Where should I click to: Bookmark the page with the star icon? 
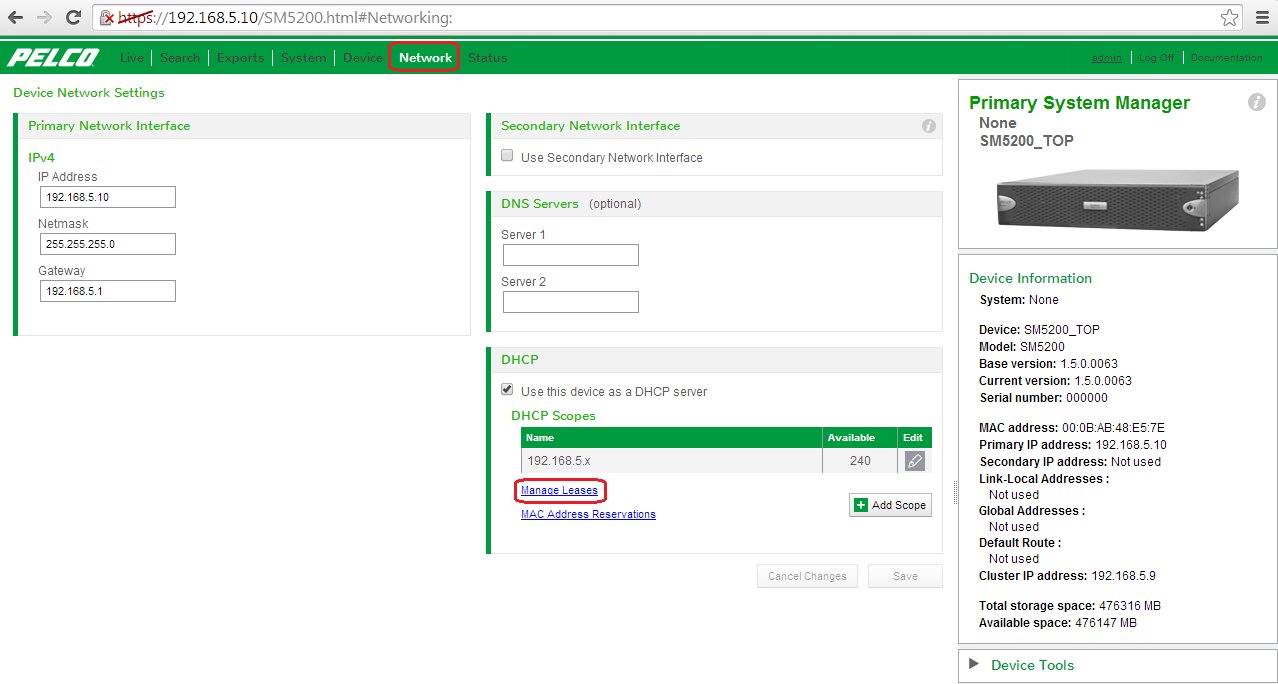tap(1229, 18)
